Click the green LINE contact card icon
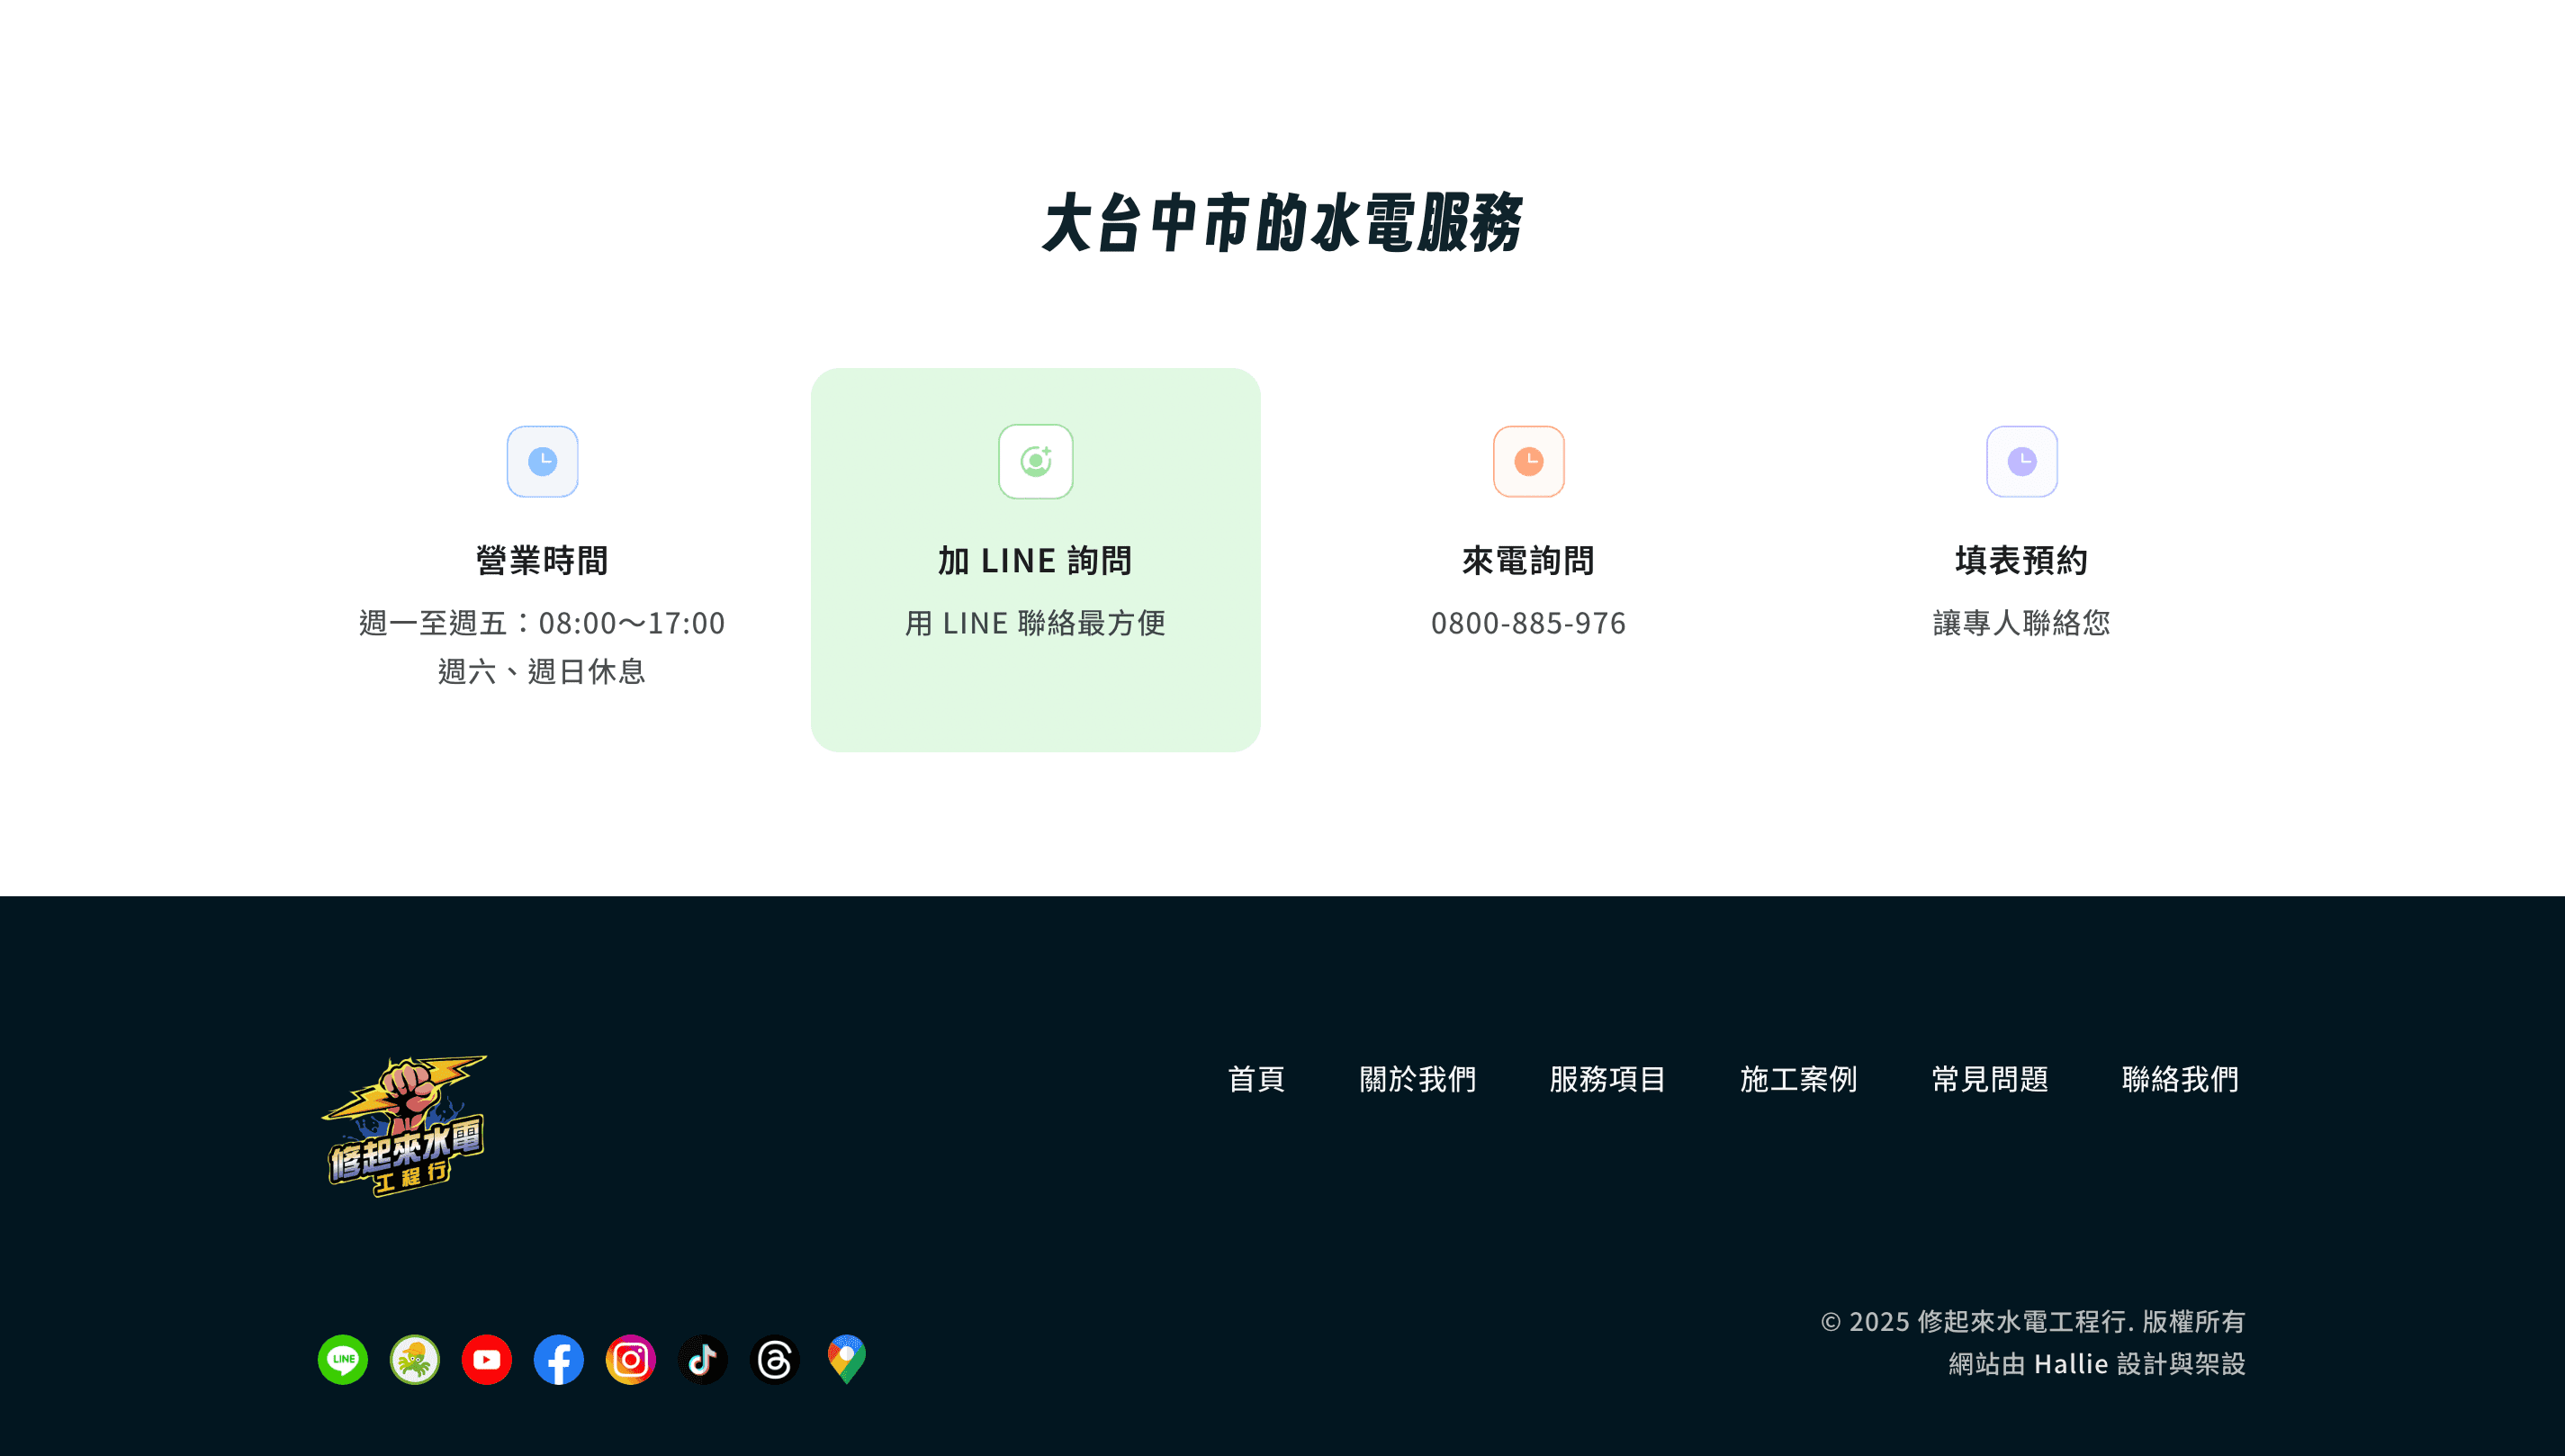The width and height of the screenshot is (2565, 1456). point(1035,461)
